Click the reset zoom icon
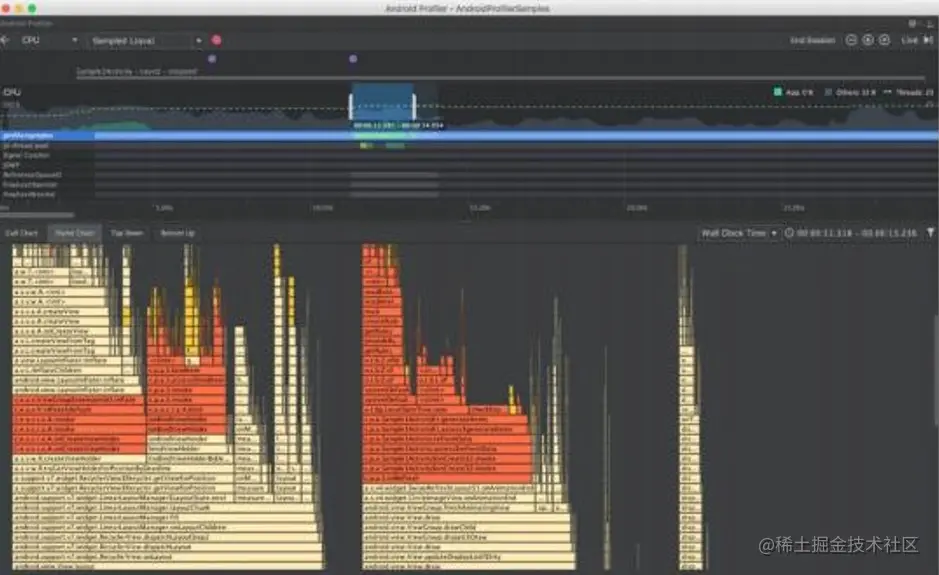The image size is (939, 575). (885, 40)
